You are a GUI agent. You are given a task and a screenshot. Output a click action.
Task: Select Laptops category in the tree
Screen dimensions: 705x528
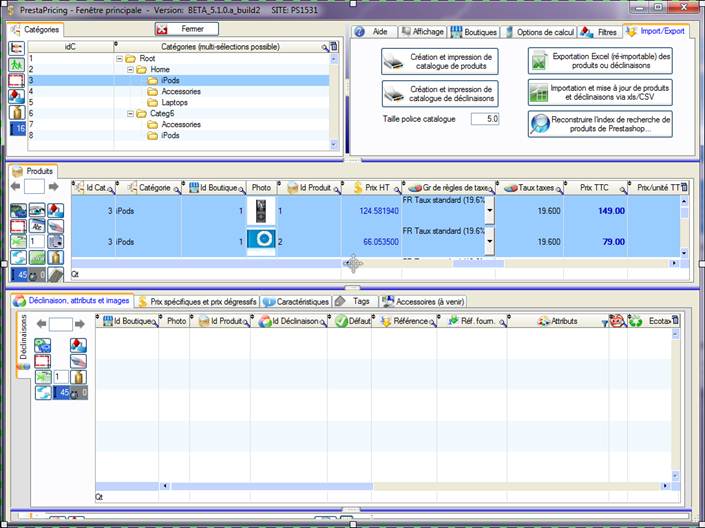(x=175, y=102)
